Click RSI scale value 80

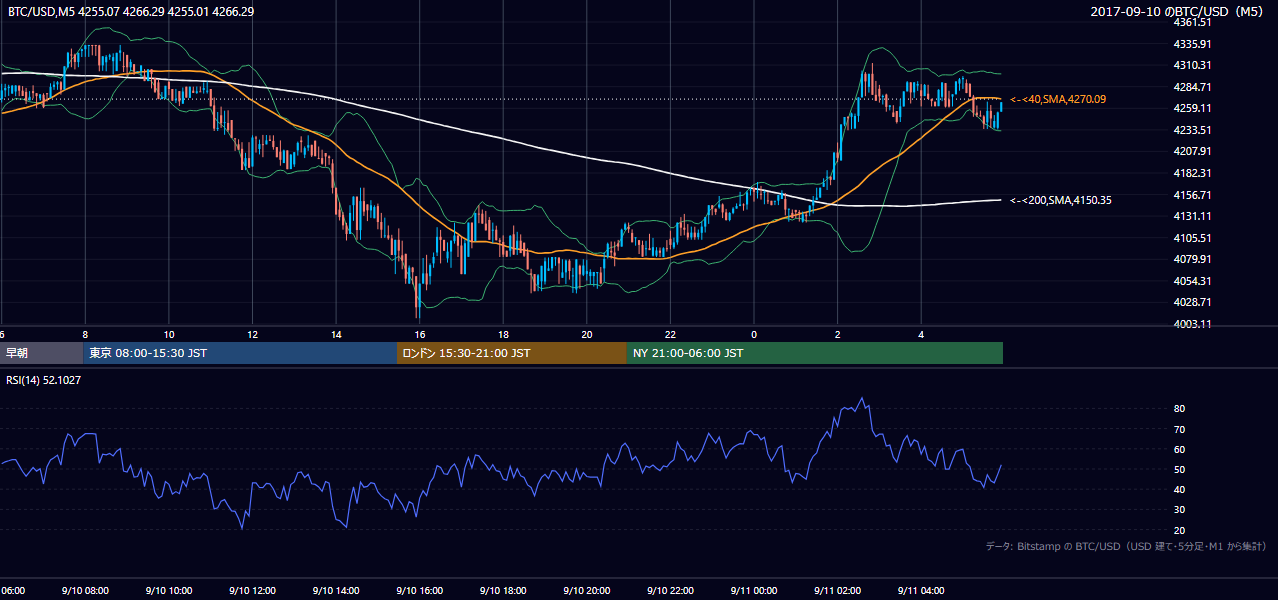[x=1179, y=409]
